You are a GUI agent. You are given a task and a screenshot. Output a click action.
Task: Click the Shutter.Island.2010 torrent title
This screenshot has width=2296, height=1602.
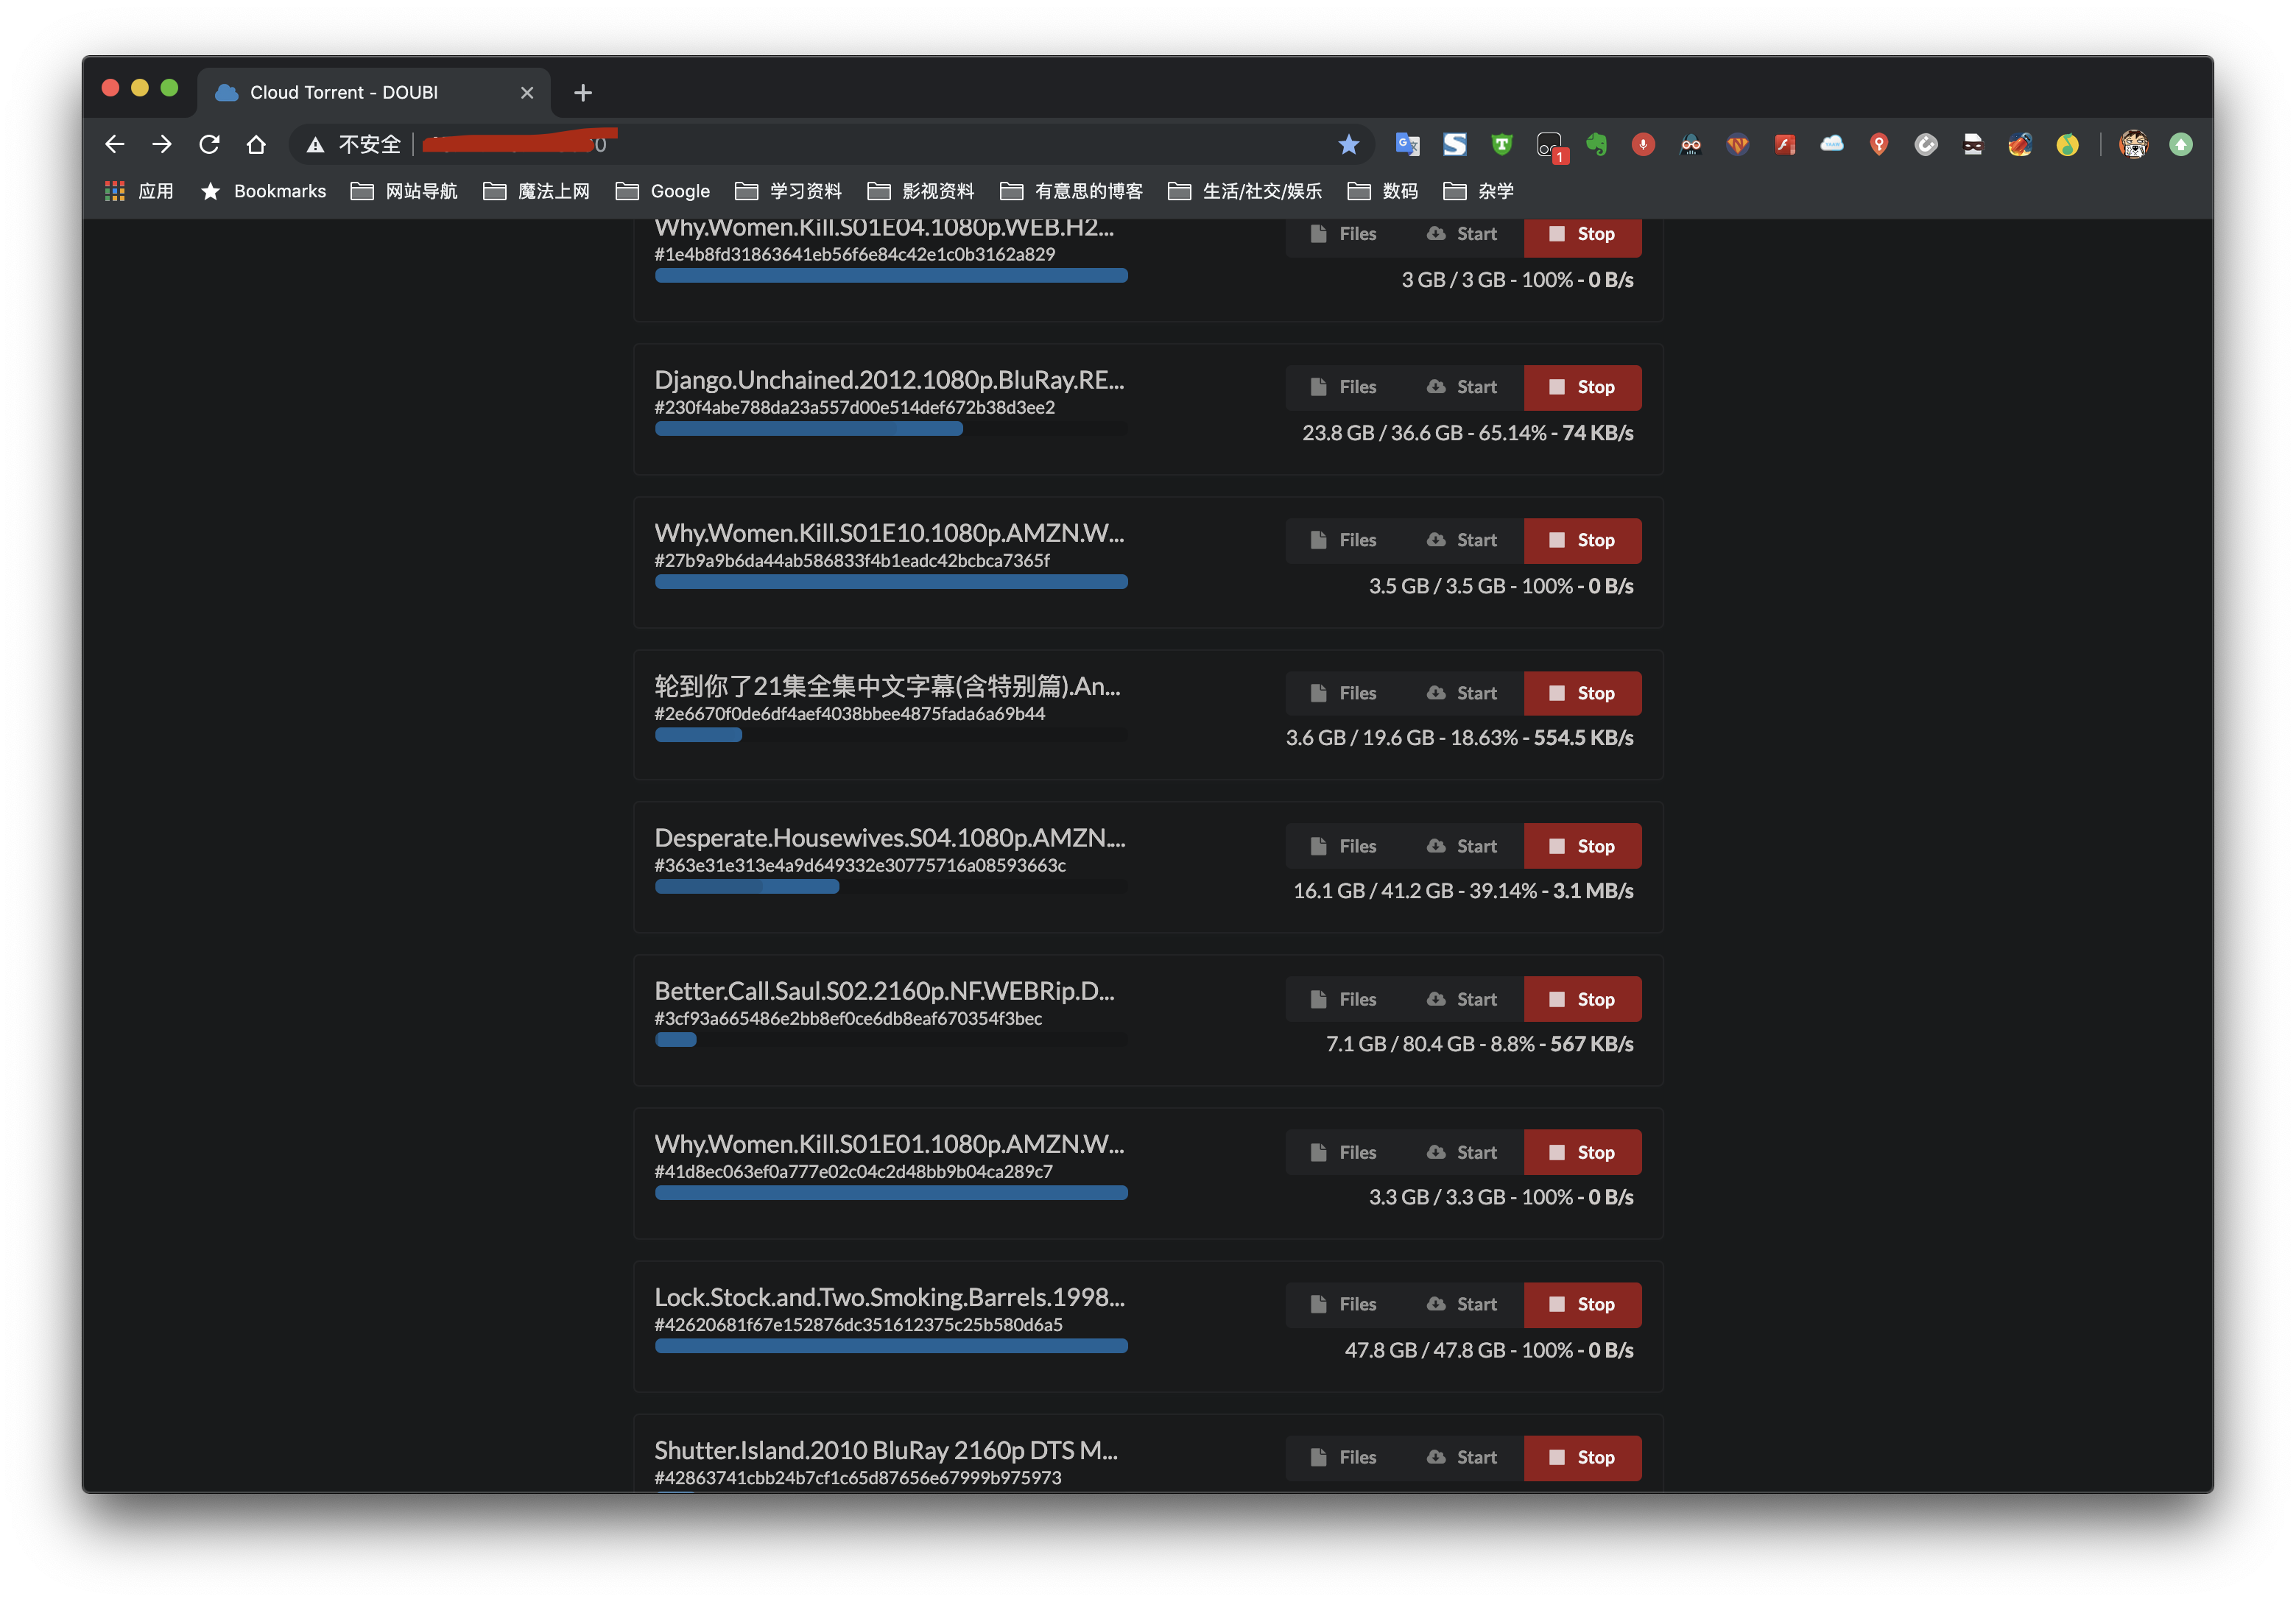885,1450
